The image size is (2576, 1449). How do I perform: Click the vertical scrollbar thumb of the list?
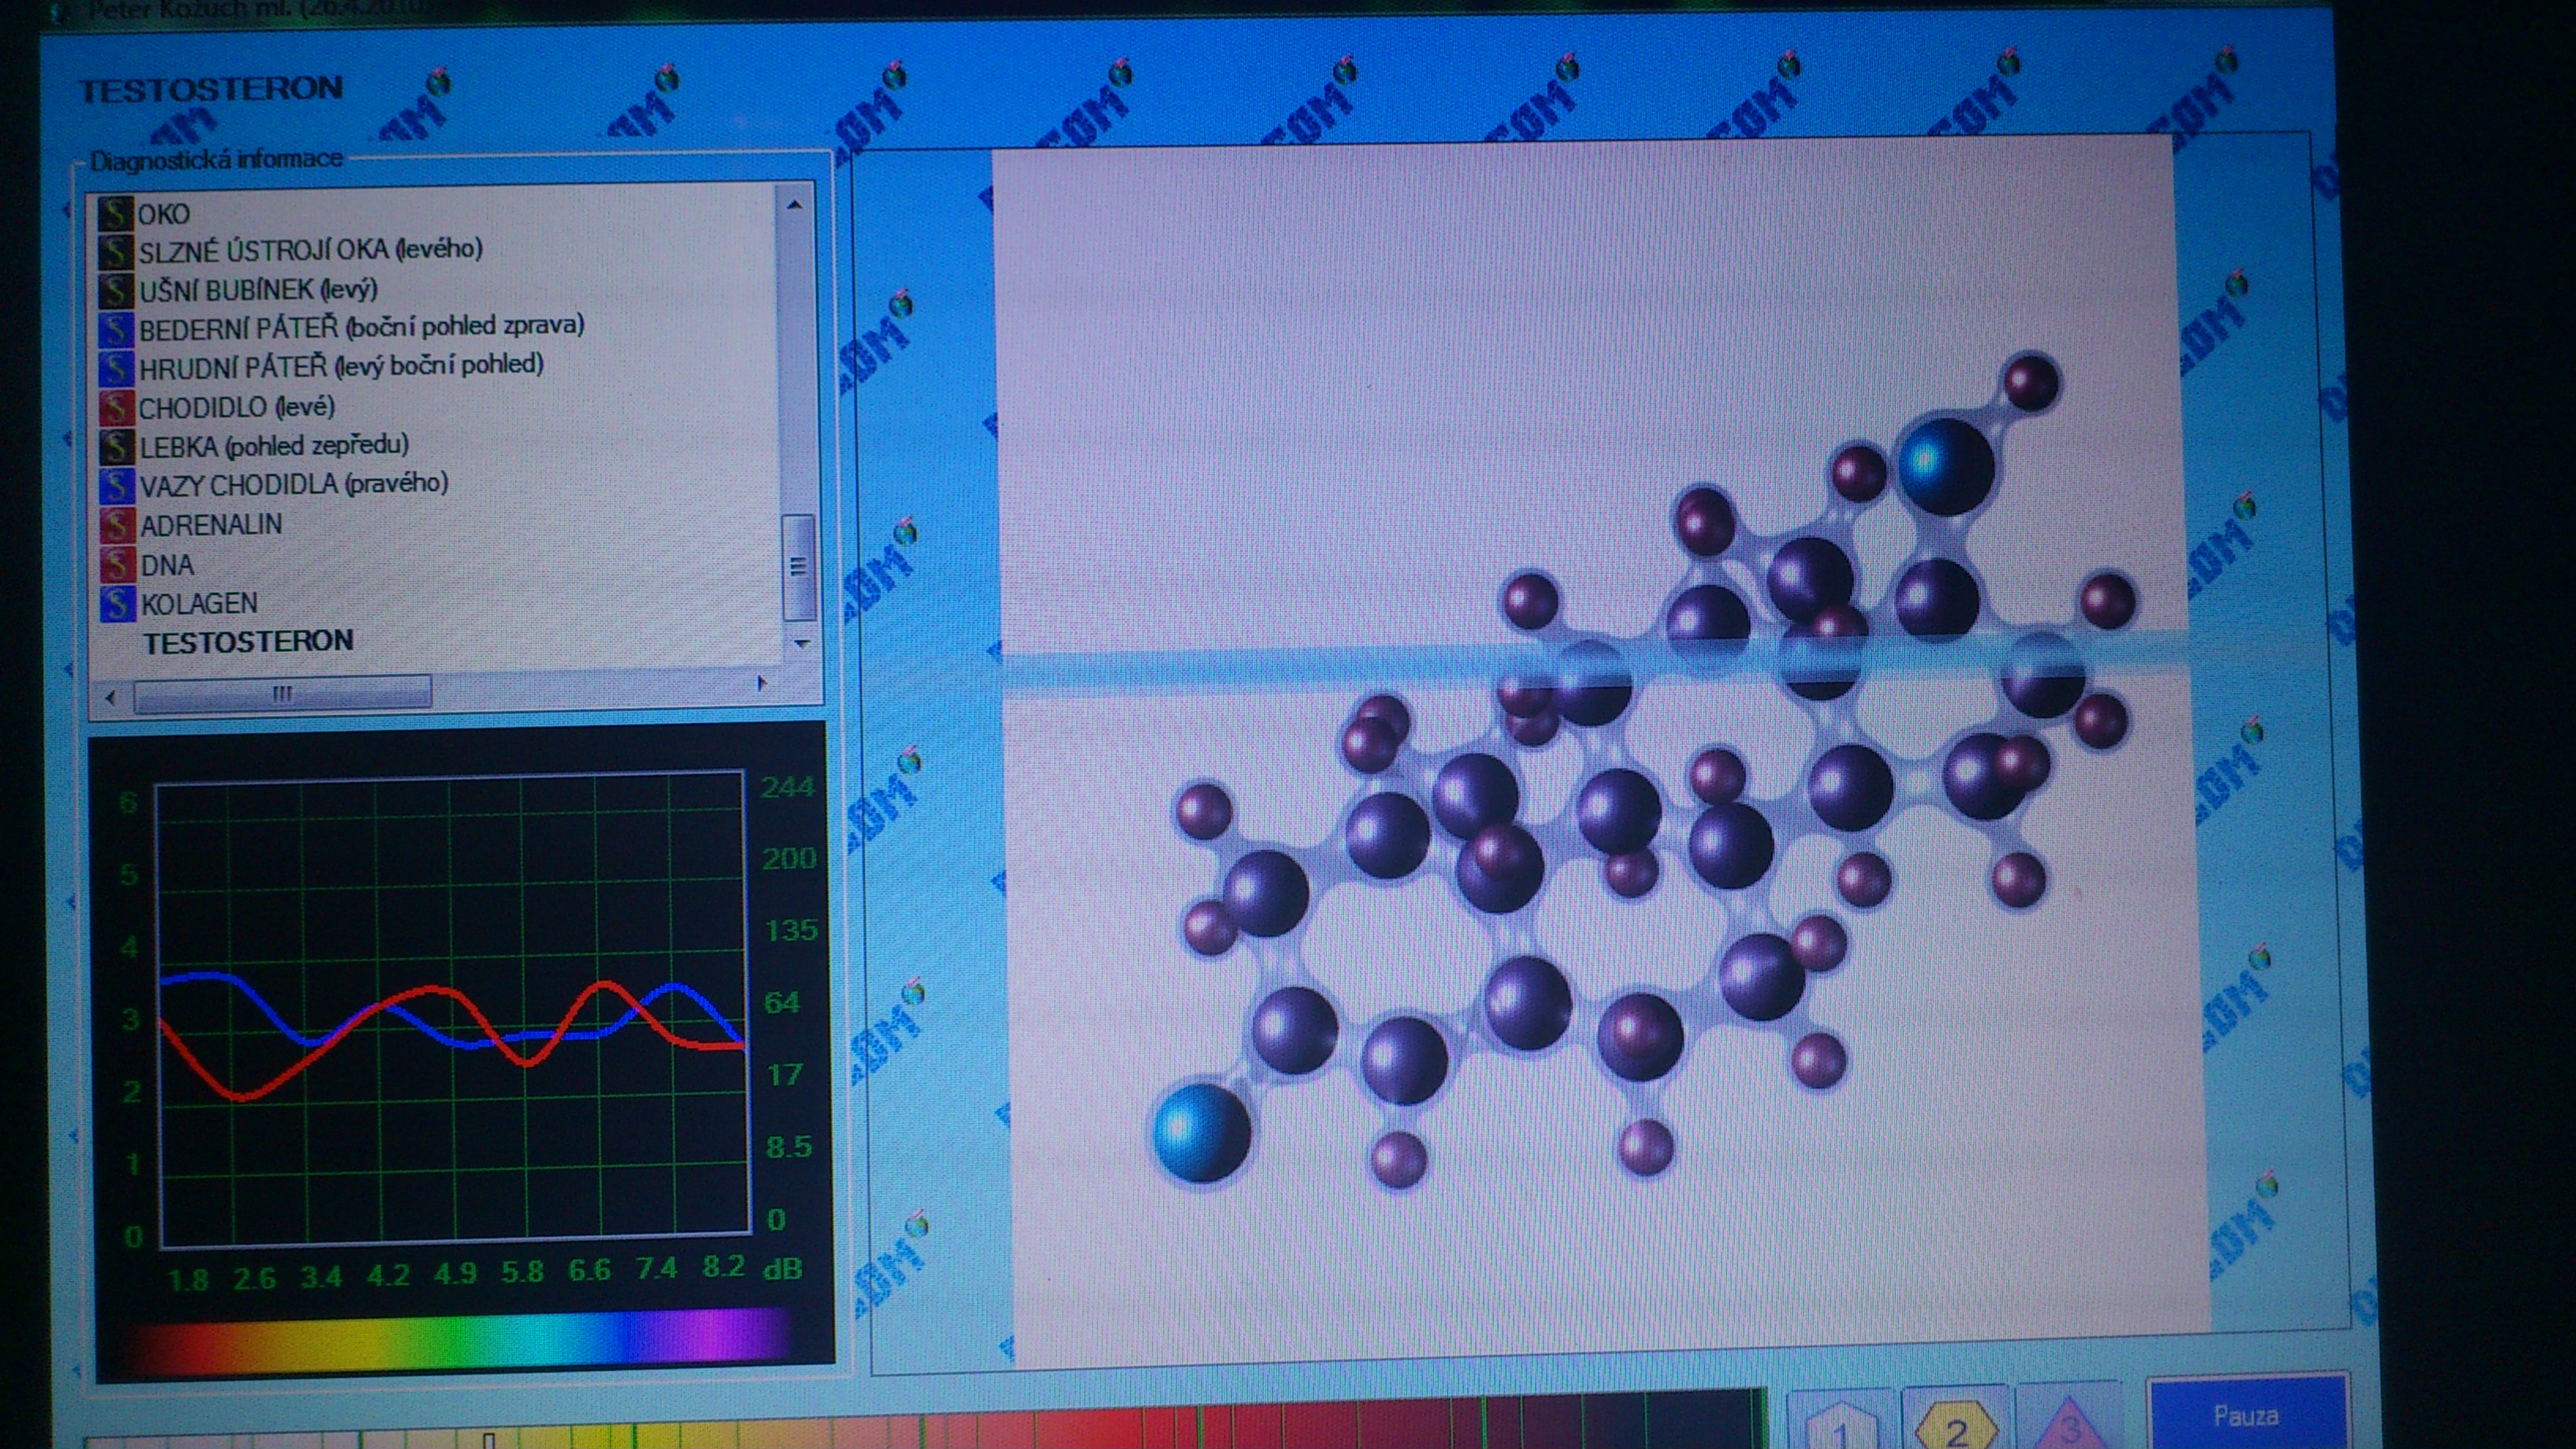(x=798, y=567)
